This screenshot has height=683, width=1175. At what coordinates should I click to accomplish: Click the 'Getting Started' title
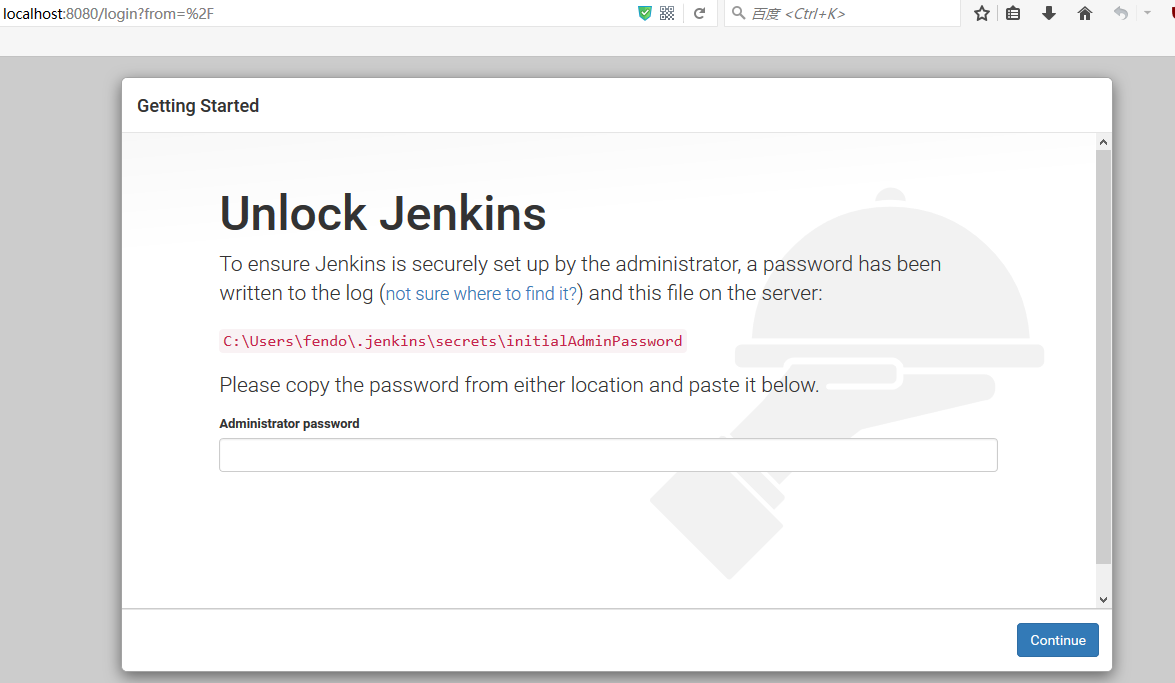click(x=198, y=106)
